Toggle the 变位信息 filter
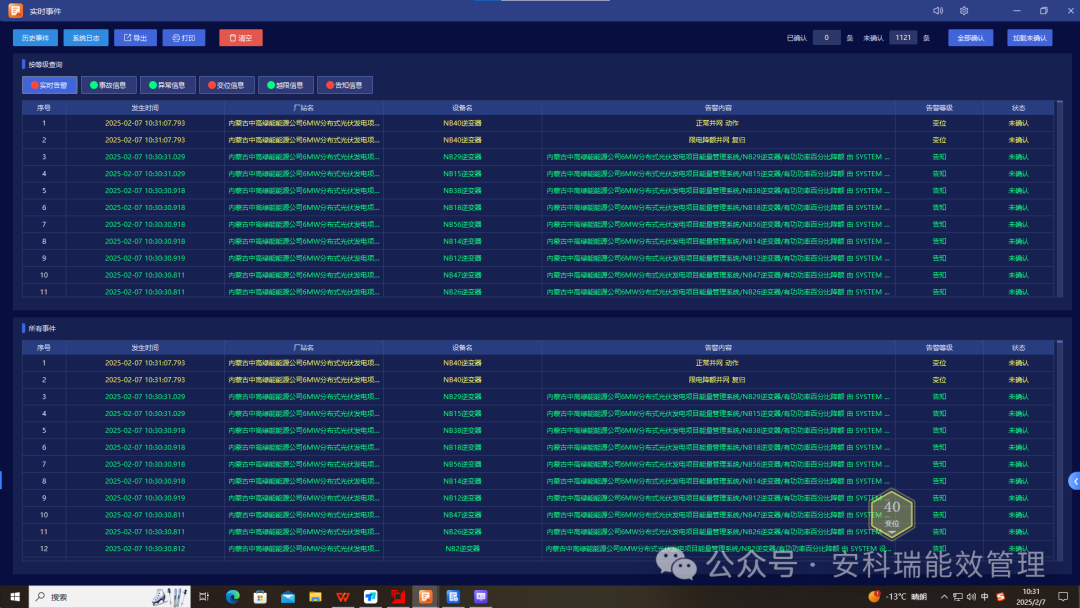This screenshot has height=608, width=1080. click(226, 86)
